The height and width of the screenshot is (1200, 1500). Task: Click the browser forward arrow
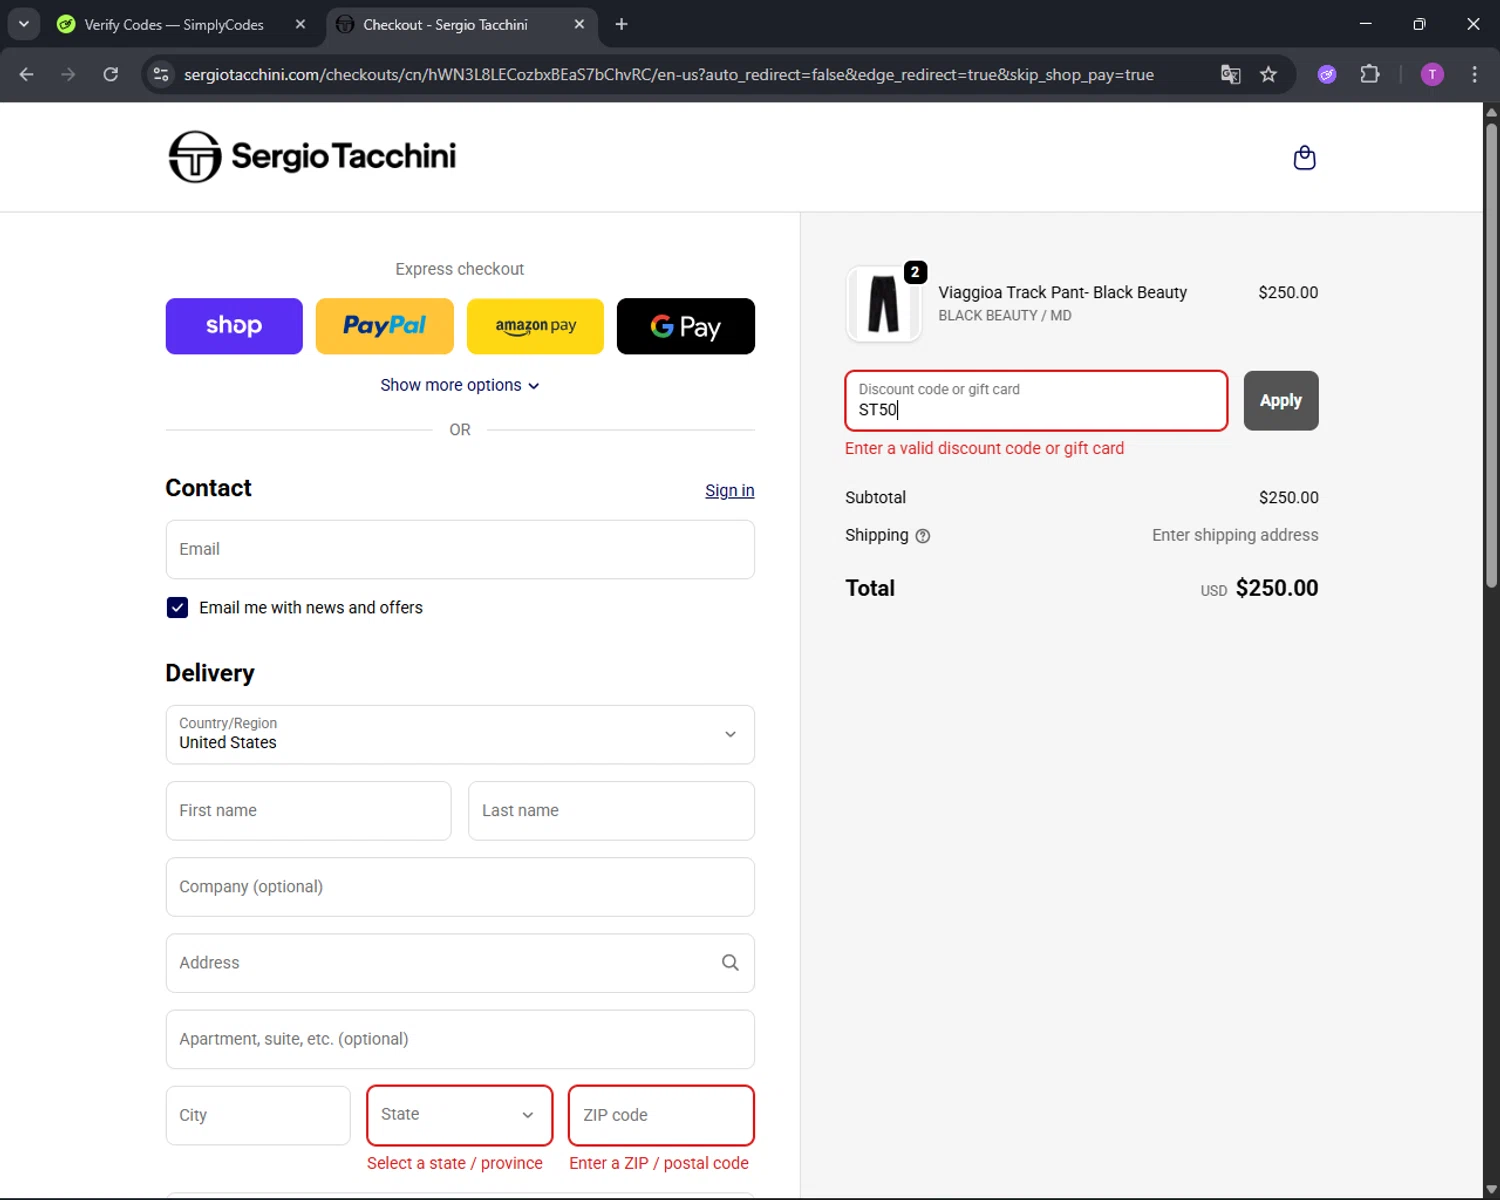[68, 74]
